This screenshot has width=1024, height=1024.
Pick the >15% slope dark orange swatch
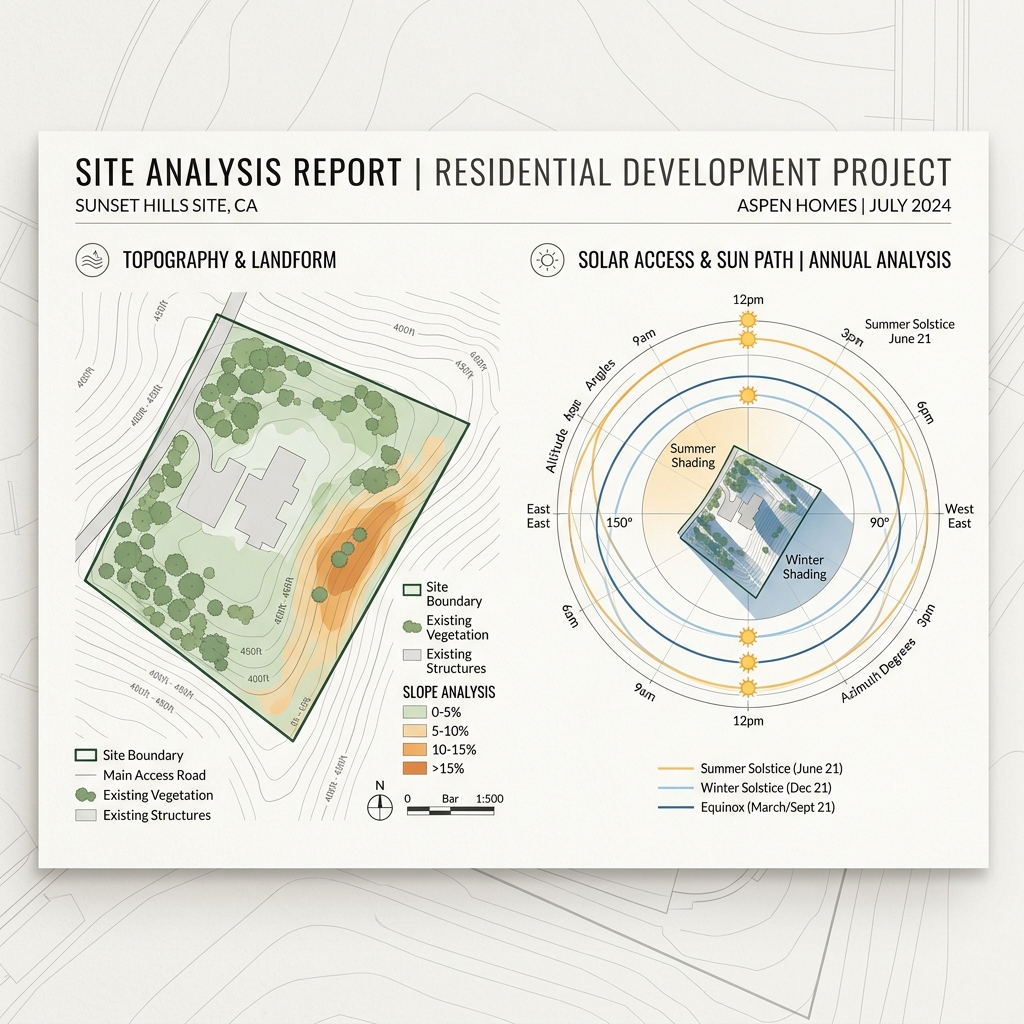pyautogui.click(x=415, y=769)
